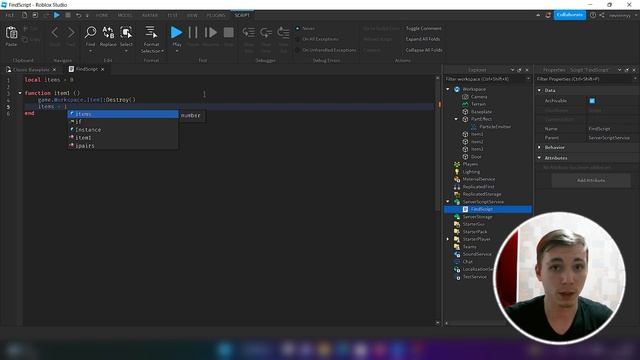Image resolution: width=640 pixels, height=360 pixels.
Task: Switch to the AVATAR ribbon tab
Action: pyautogui.click(x=150, y=15)
